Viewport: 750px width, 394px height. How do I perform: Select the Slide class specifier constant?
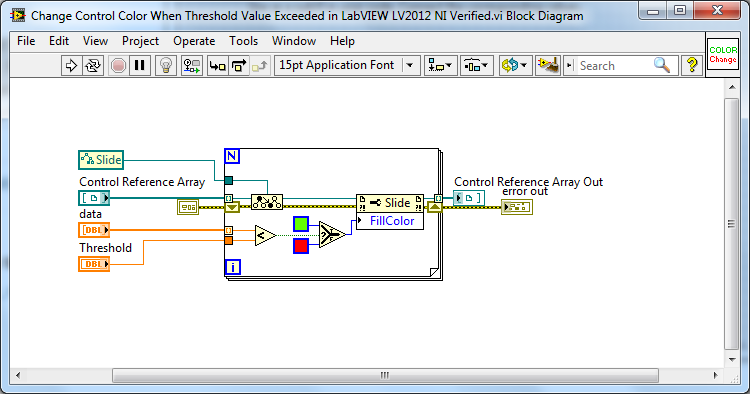click(x=101, y=160)
